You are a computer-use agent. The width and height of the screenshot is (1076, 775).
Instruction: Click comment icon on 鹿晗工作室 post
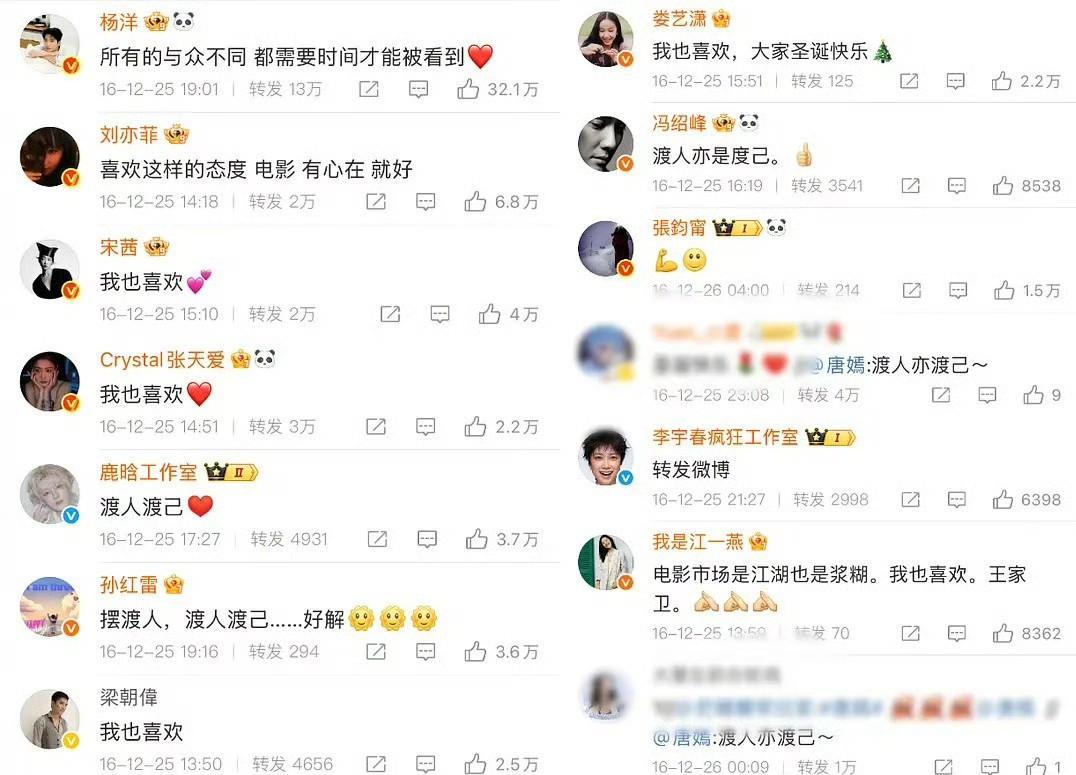point(427,539)
